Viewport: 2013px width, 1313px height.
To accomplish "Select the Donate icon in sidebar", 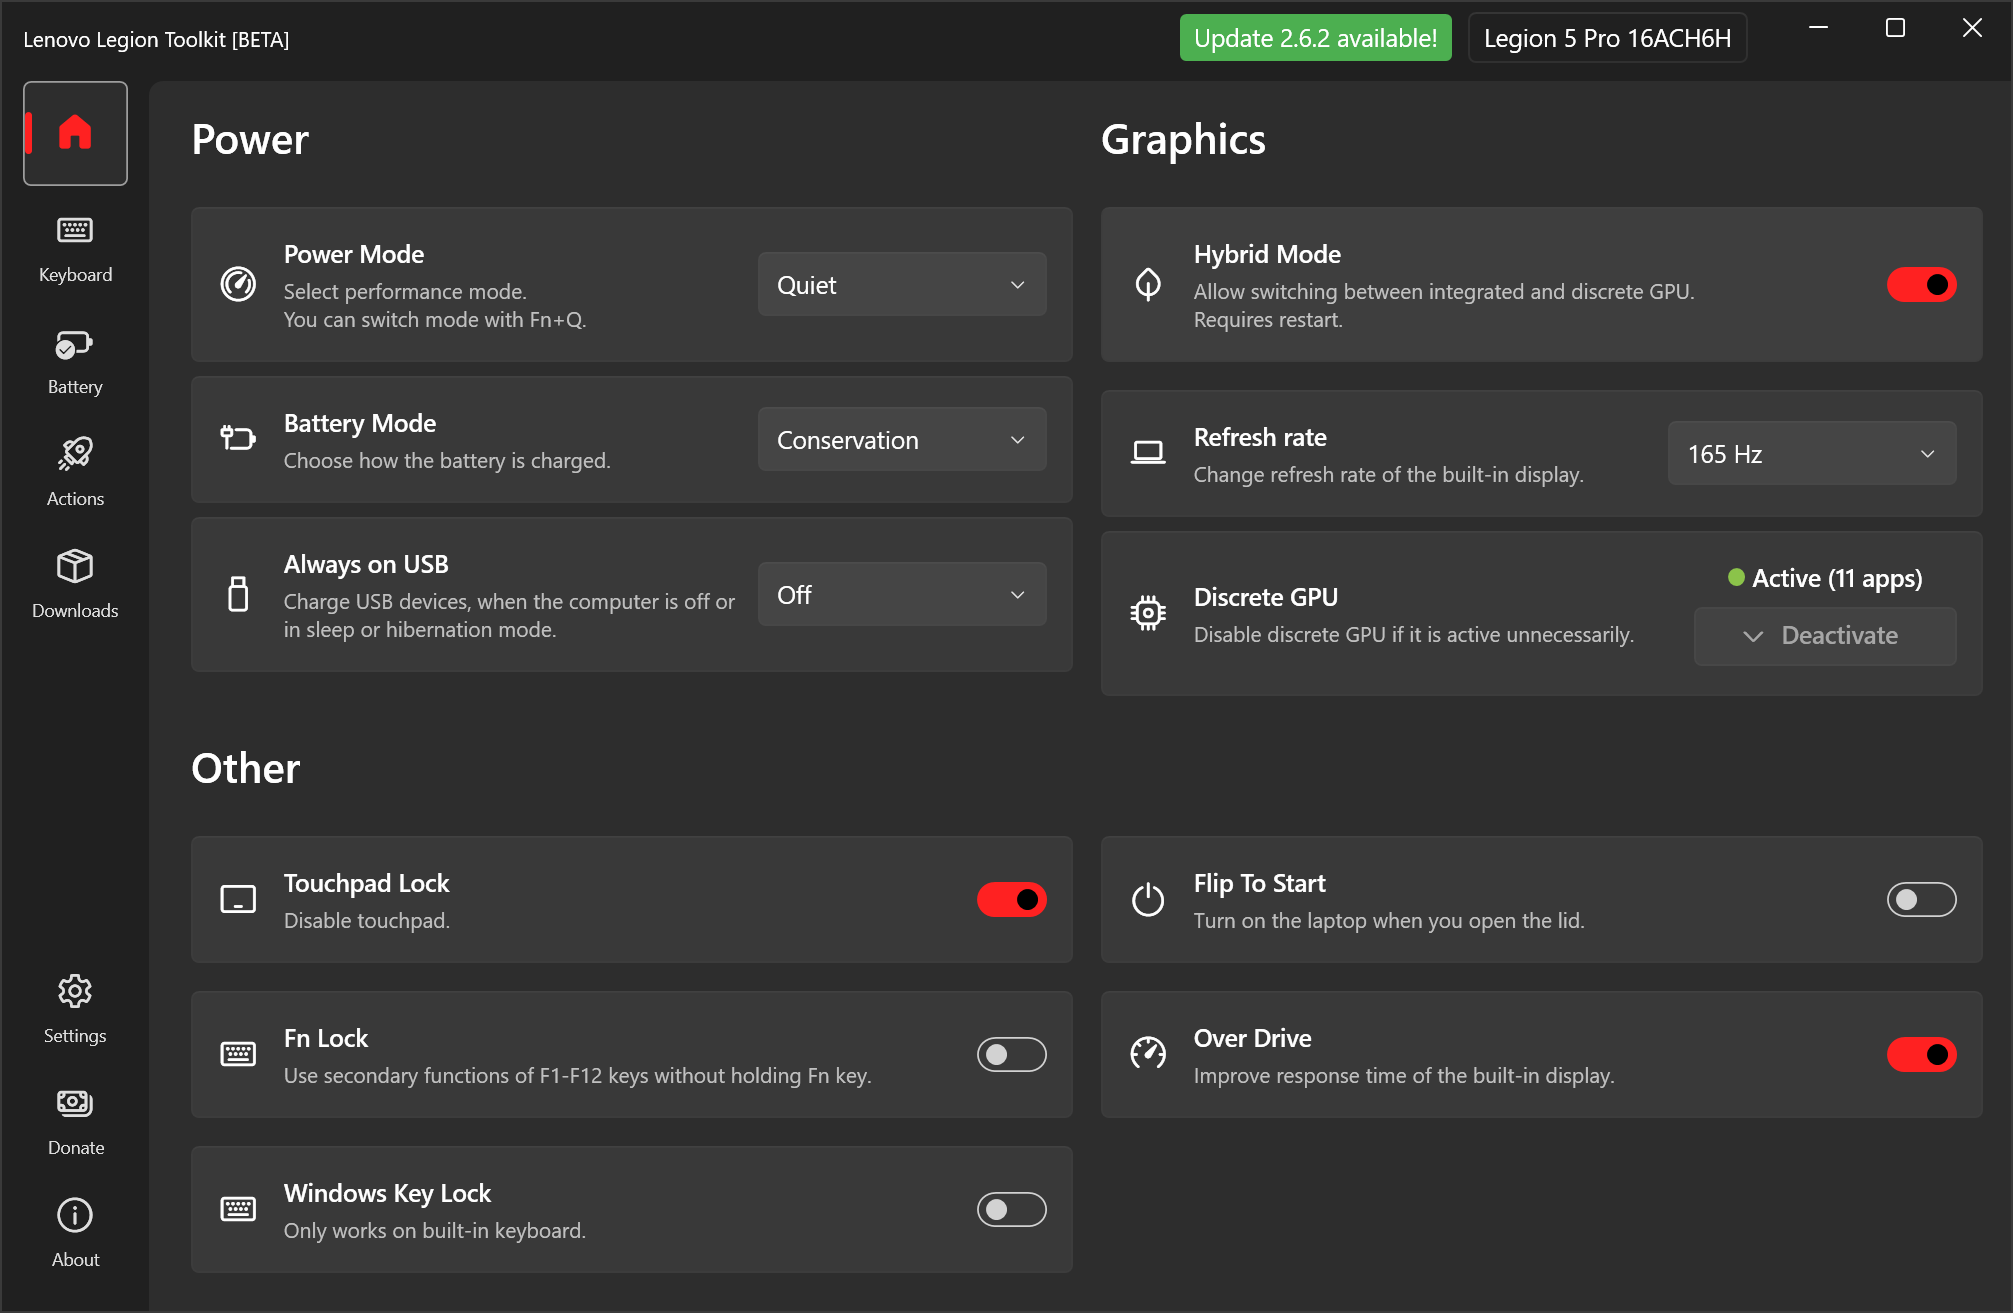I will pyautogui.click(x=75, y=1102).
